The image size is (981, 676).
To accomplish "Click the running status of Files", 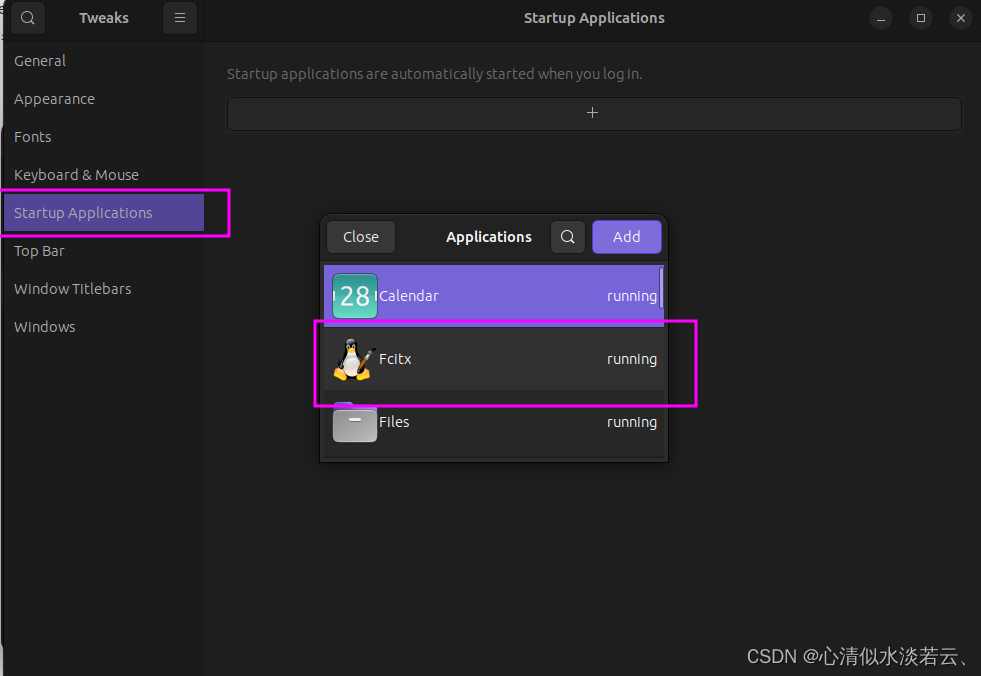I will (x=632, y=422).
